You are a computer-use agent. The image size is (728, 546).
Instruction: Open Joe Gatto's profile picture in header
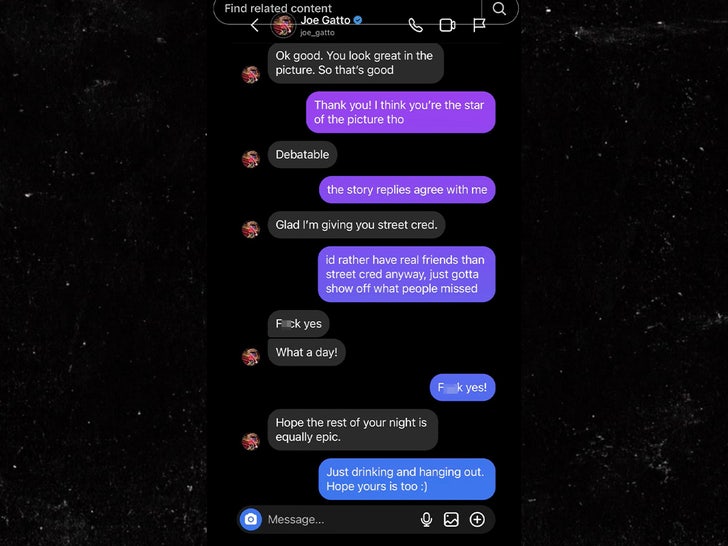coord(283,25)
